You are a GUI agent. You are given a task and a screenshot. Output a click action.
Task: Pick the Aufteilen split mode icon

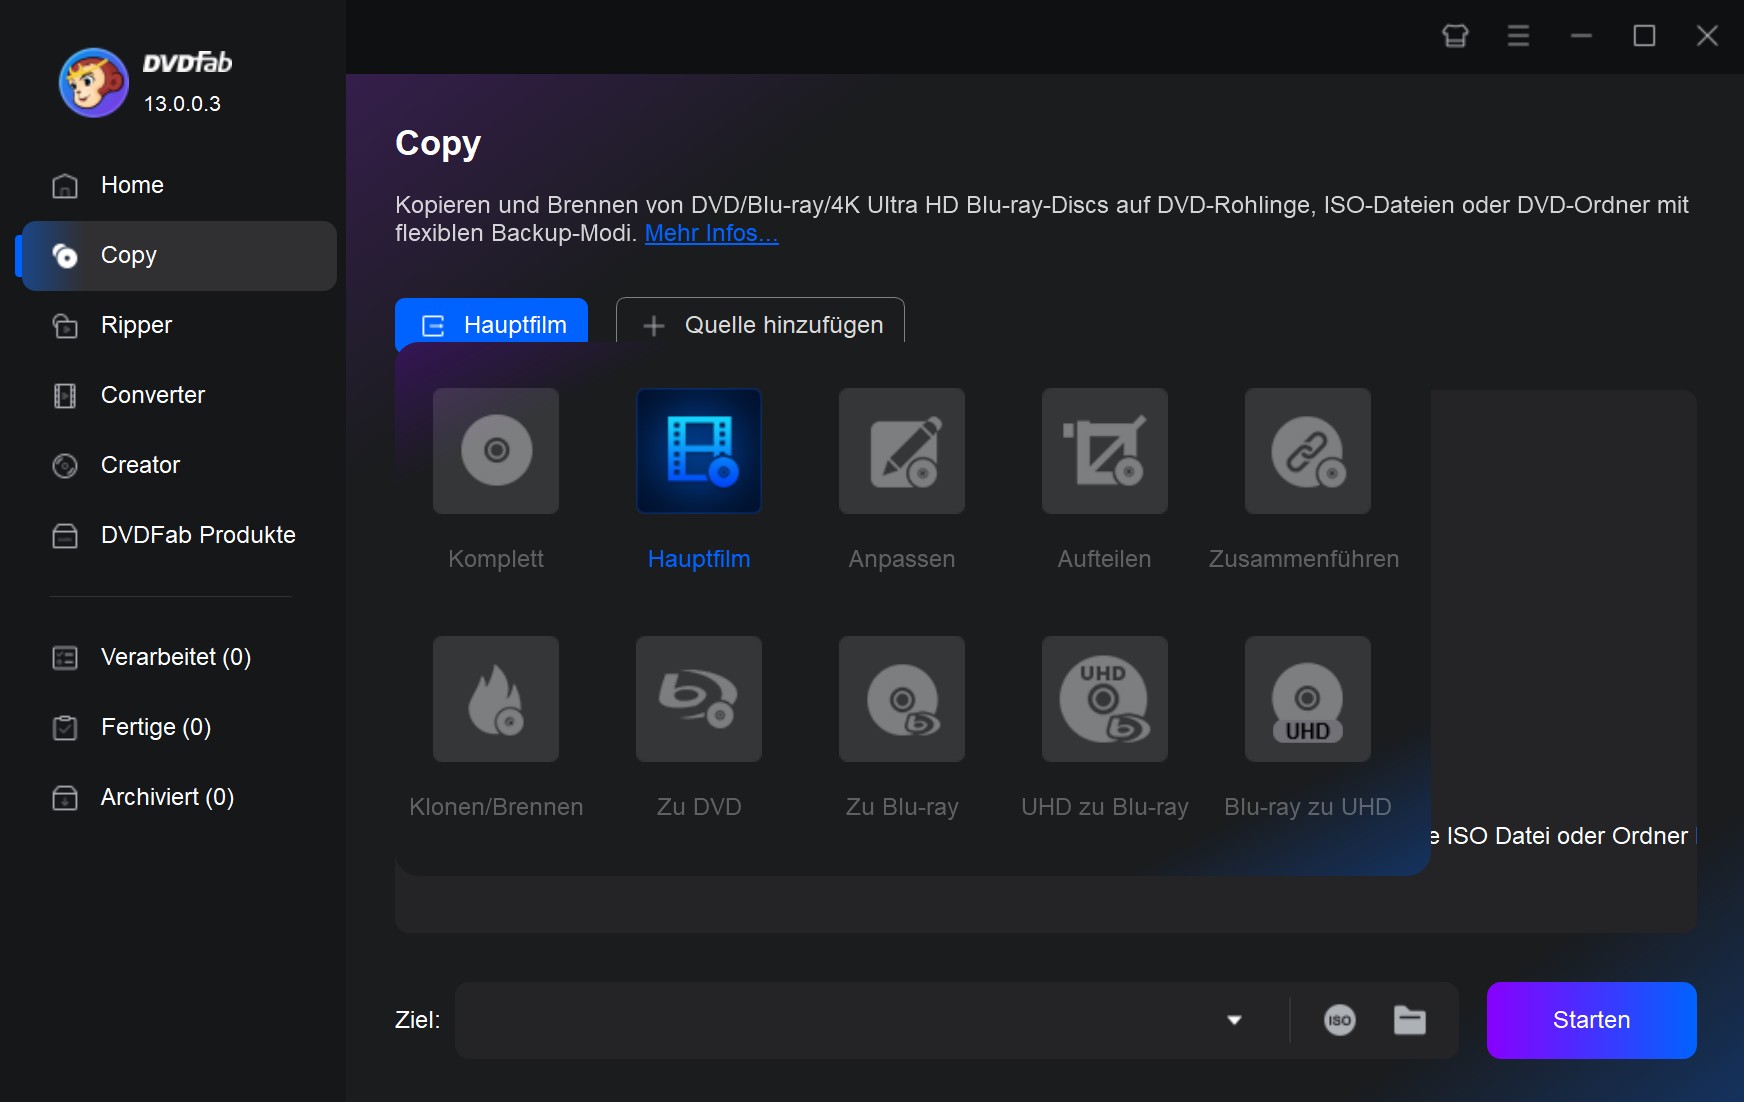tap(1105, 451)
